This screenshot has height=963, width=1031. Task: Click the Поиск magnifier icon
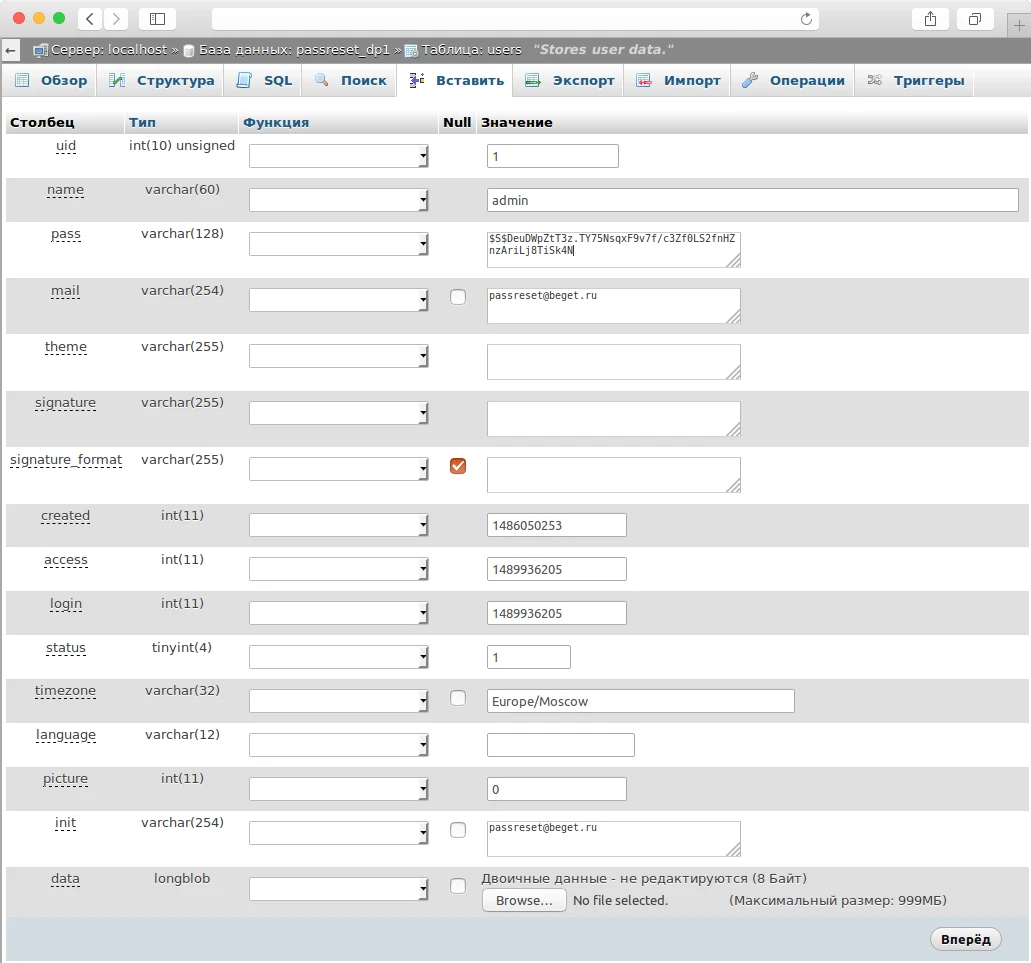click(x=321, y=81)
